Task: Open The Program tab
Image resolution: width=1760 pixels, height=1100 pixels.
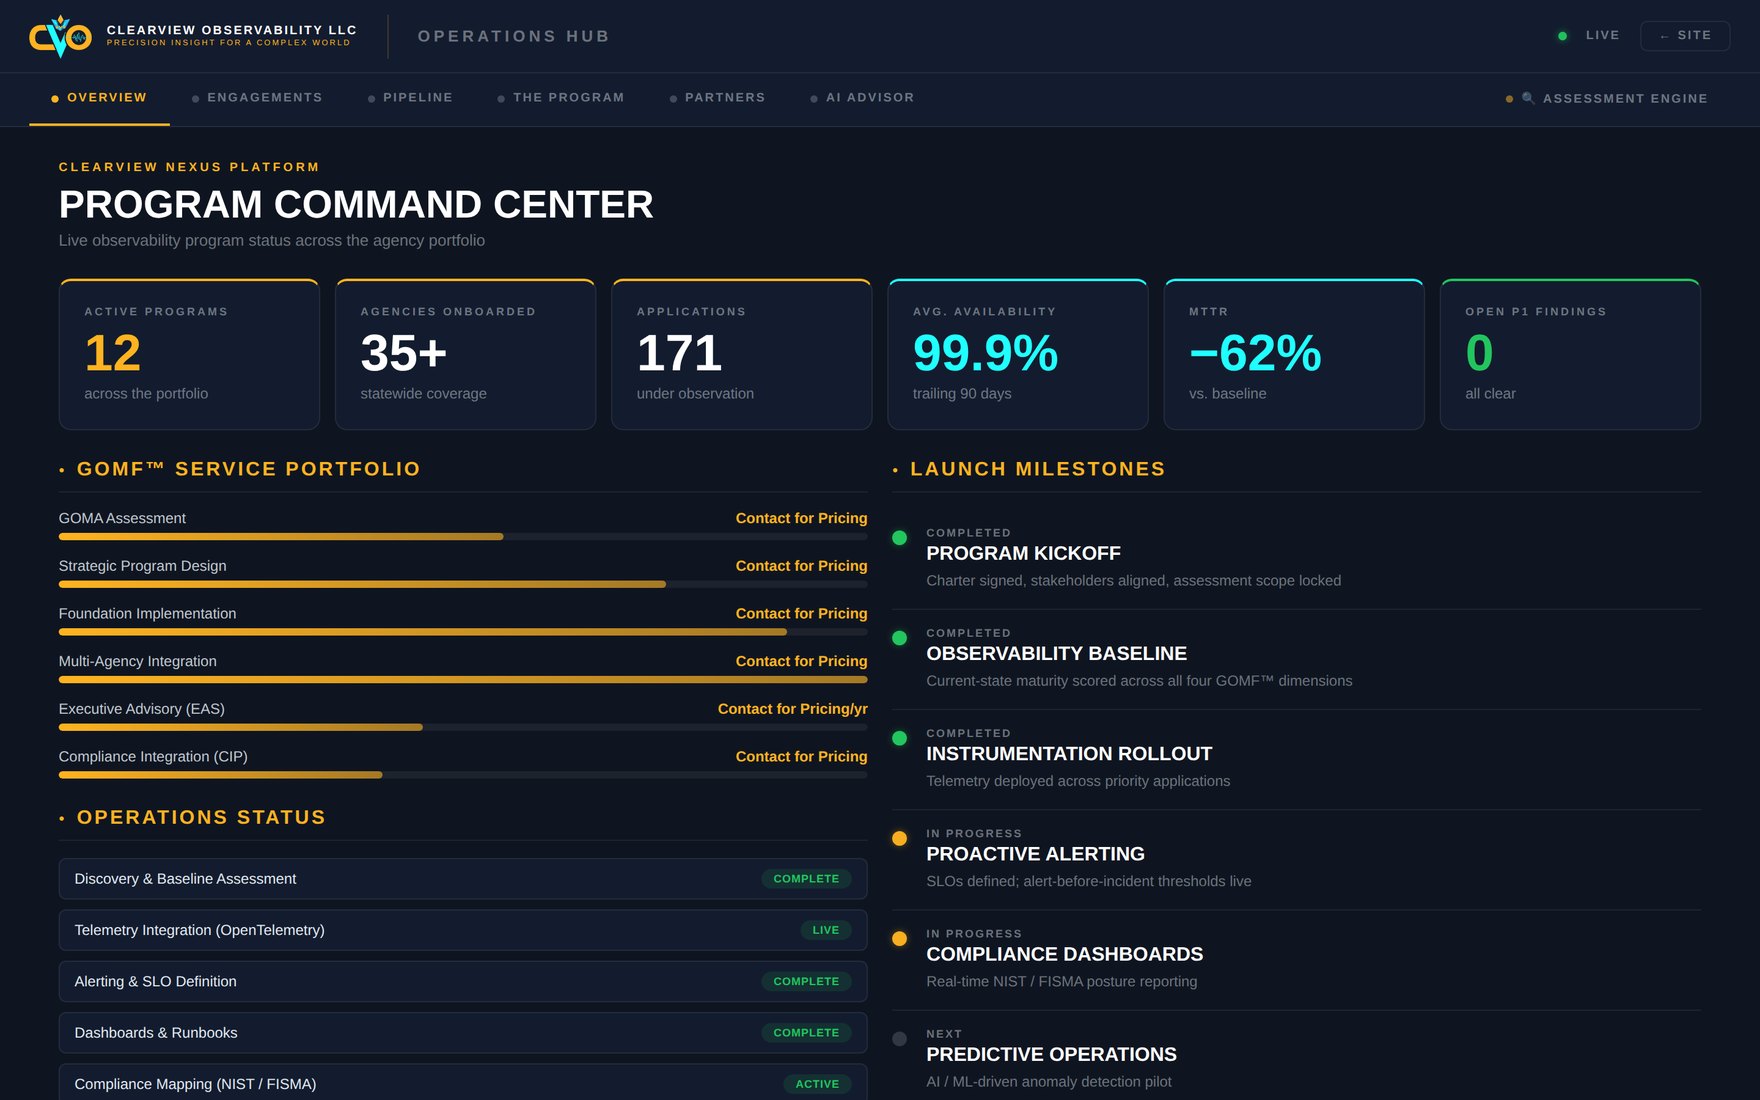Action: (560, 98)
